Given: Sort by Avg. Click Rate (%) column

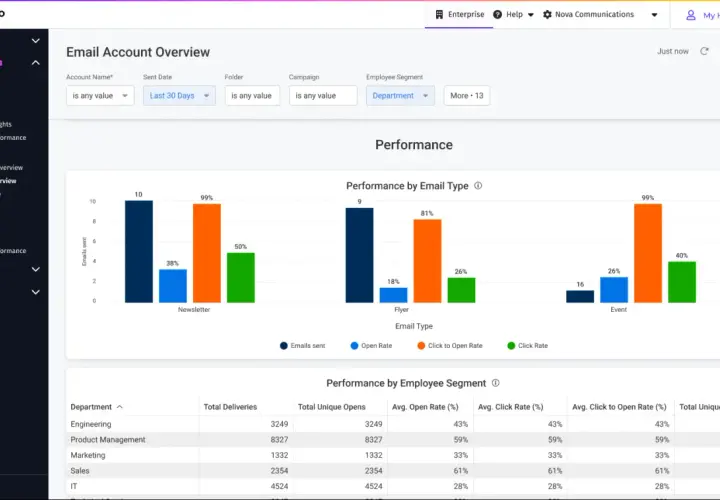Looking at the screenshot, I should point(511,407).
